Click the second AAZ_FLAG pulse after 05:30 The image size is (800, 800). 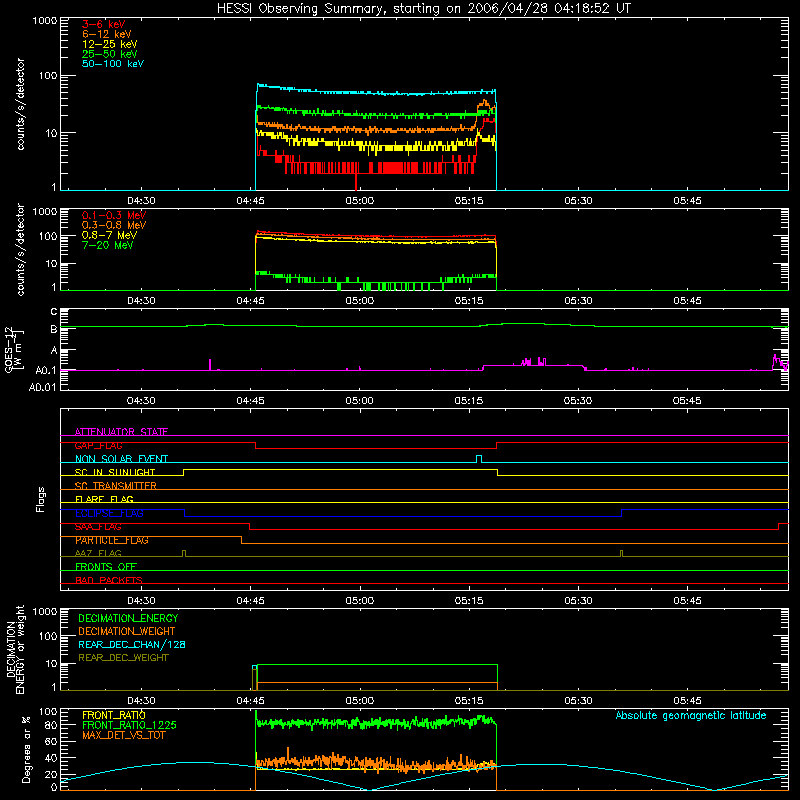tap(621, 553)
